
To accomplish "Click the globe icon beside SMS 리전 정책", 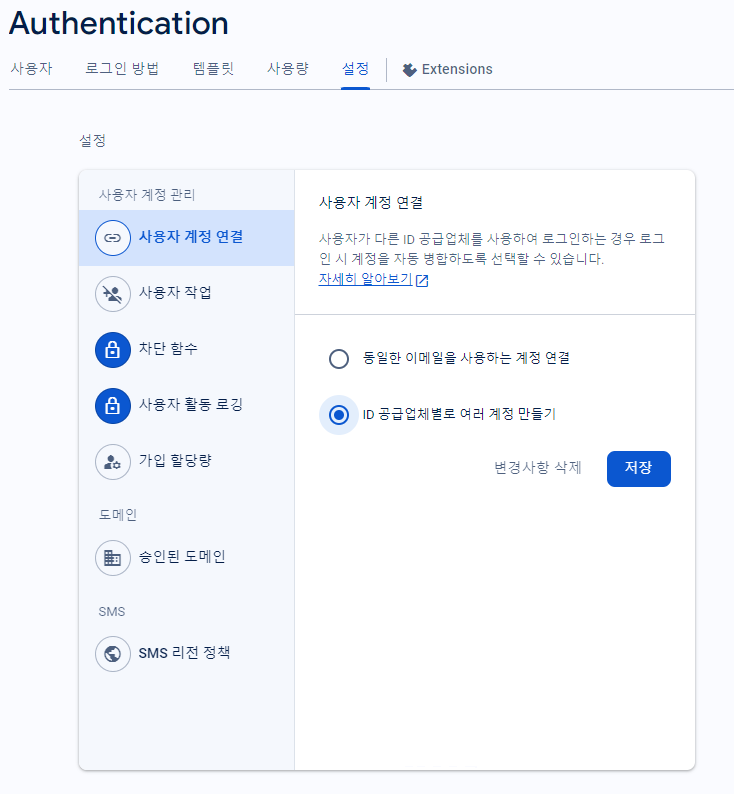I will coord(112,654).
